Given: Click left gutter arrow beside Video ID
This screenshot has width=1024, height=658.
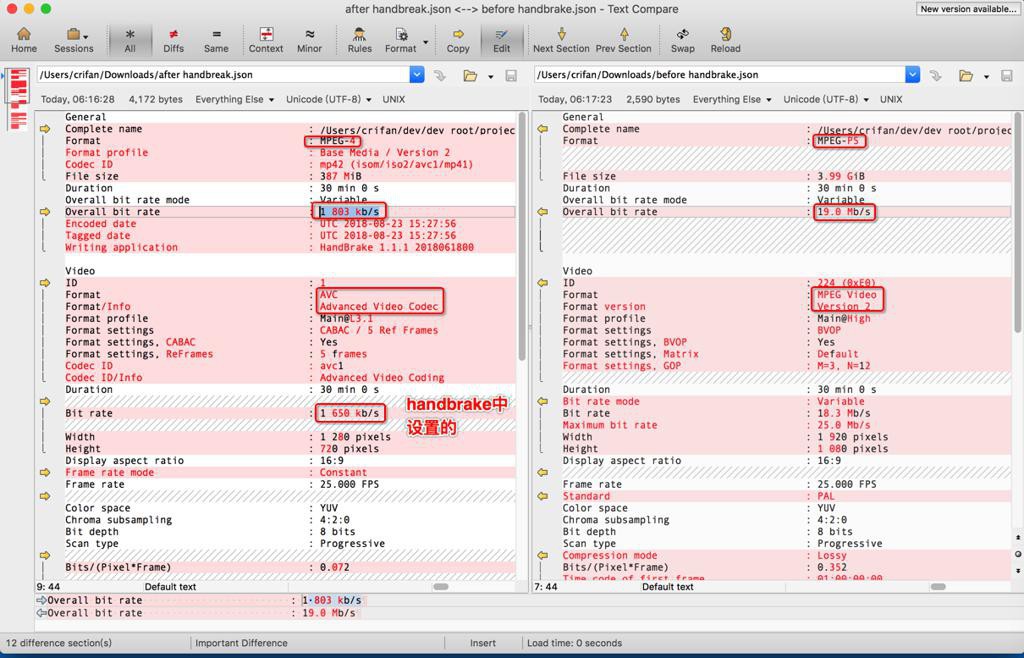Looking at the screenshot, I should click(44, 283).
